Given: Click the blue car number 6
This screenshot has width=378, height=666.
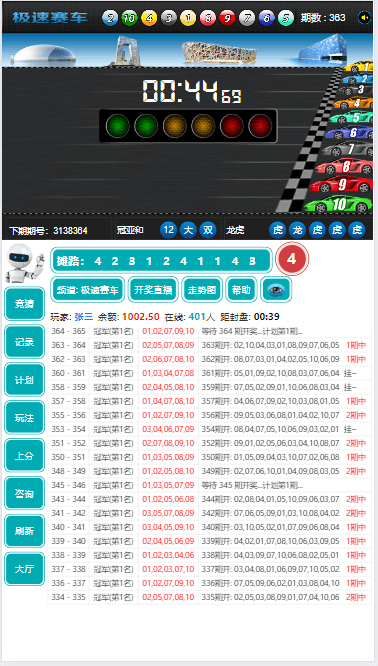Looking at the screenshot, I should coord(349,132).
